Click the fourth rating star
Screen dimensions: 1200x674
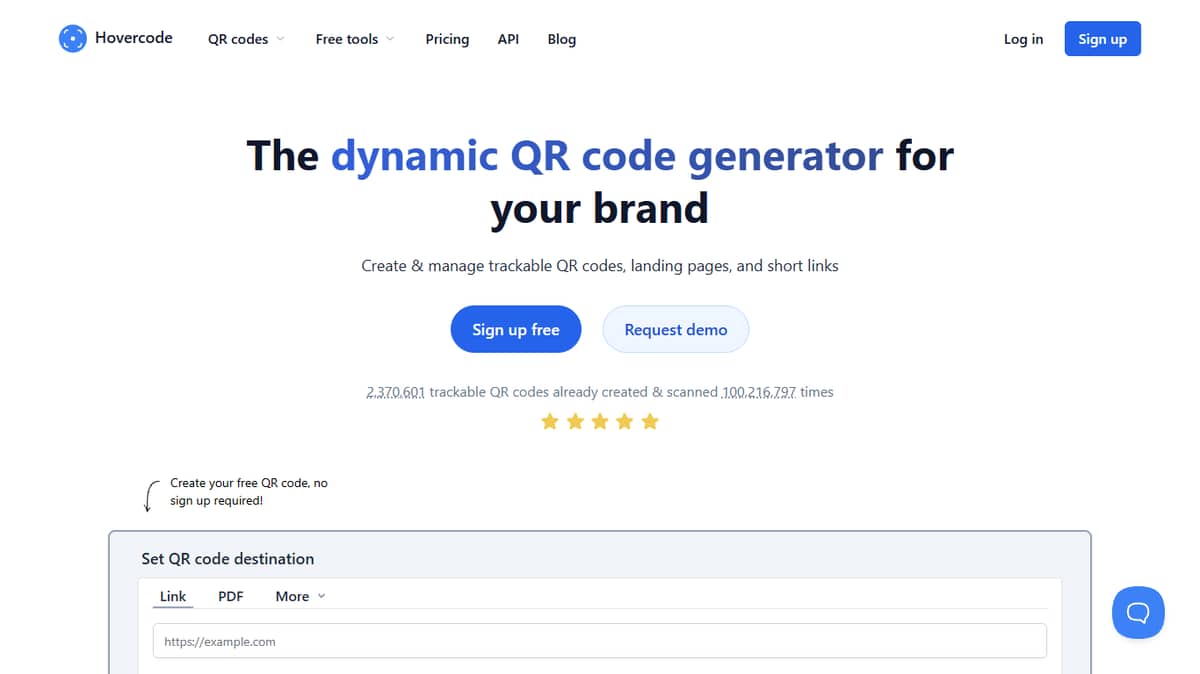coord(625,421)
